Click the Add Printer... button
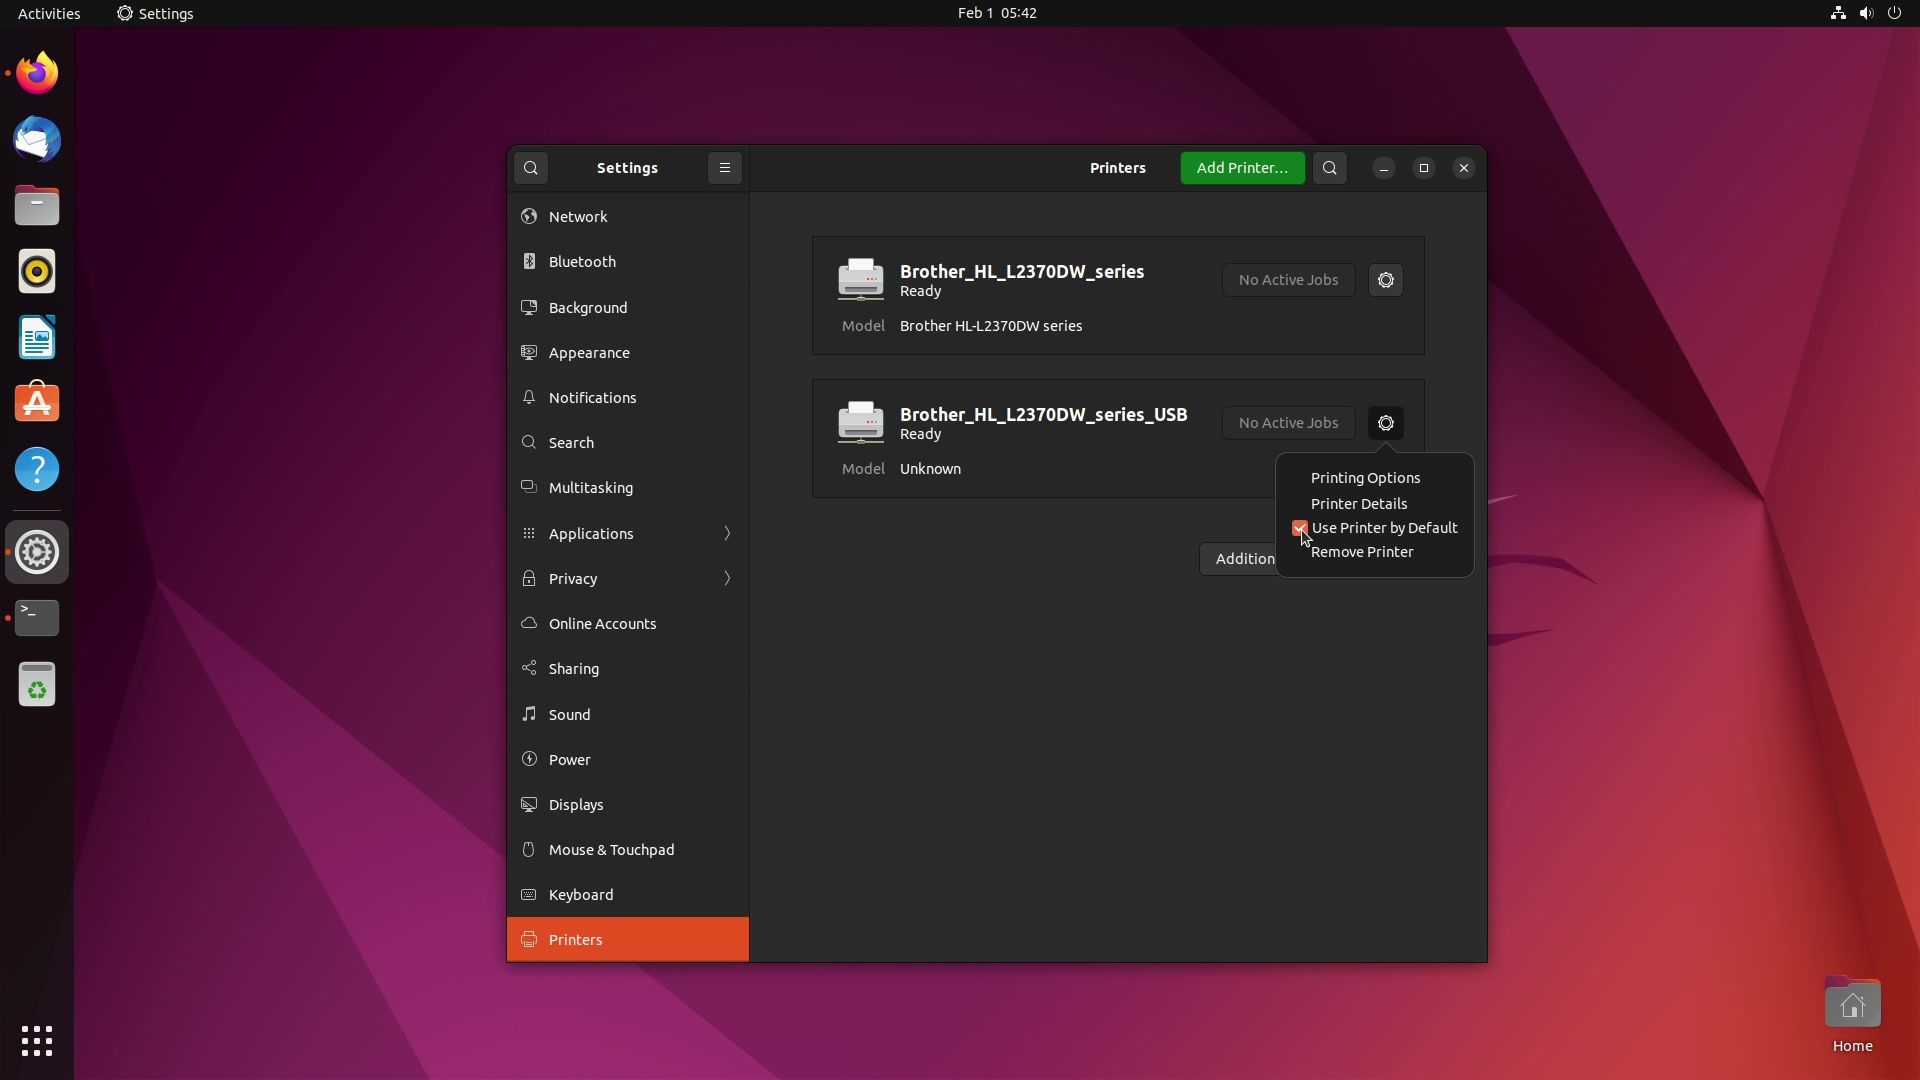Screen dimensions: 1920x1080 click(1242, 168)
